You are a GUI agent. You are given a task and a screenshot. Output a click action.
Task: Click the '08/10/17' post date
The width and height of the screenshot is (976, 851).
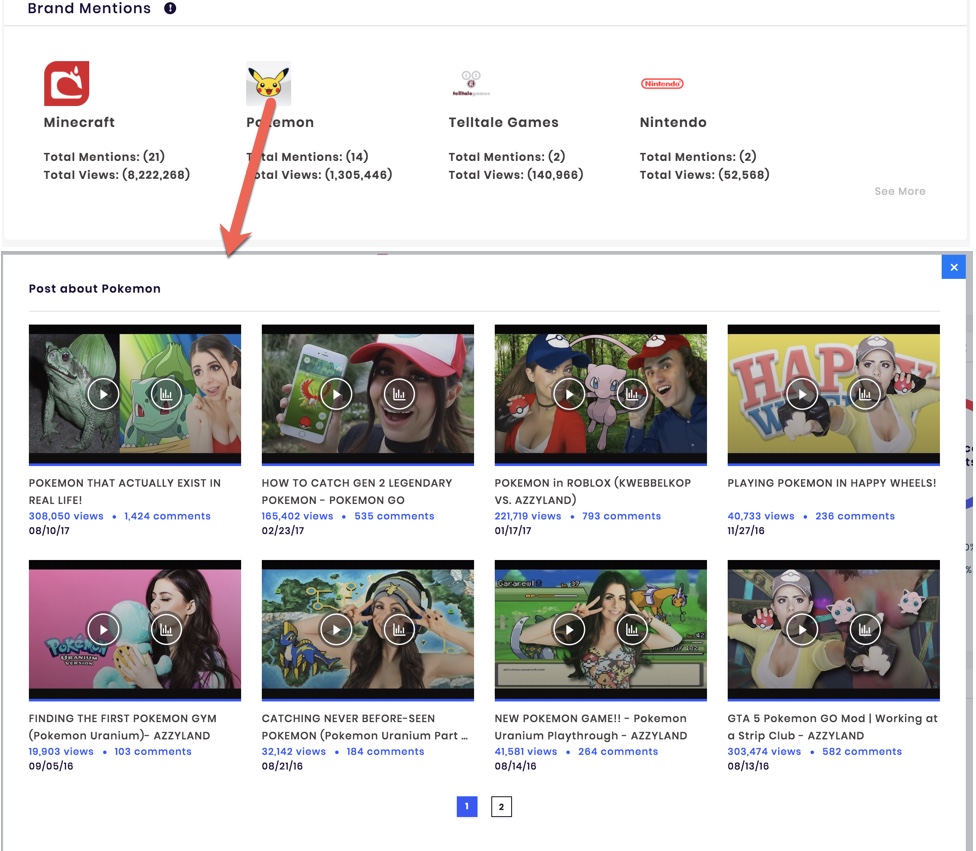(x=49, y=530)
